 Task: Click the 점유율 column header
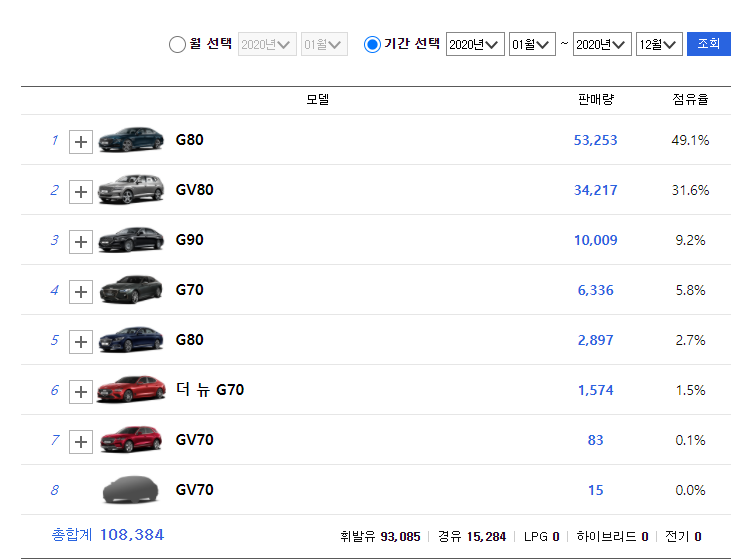(690, 100)
